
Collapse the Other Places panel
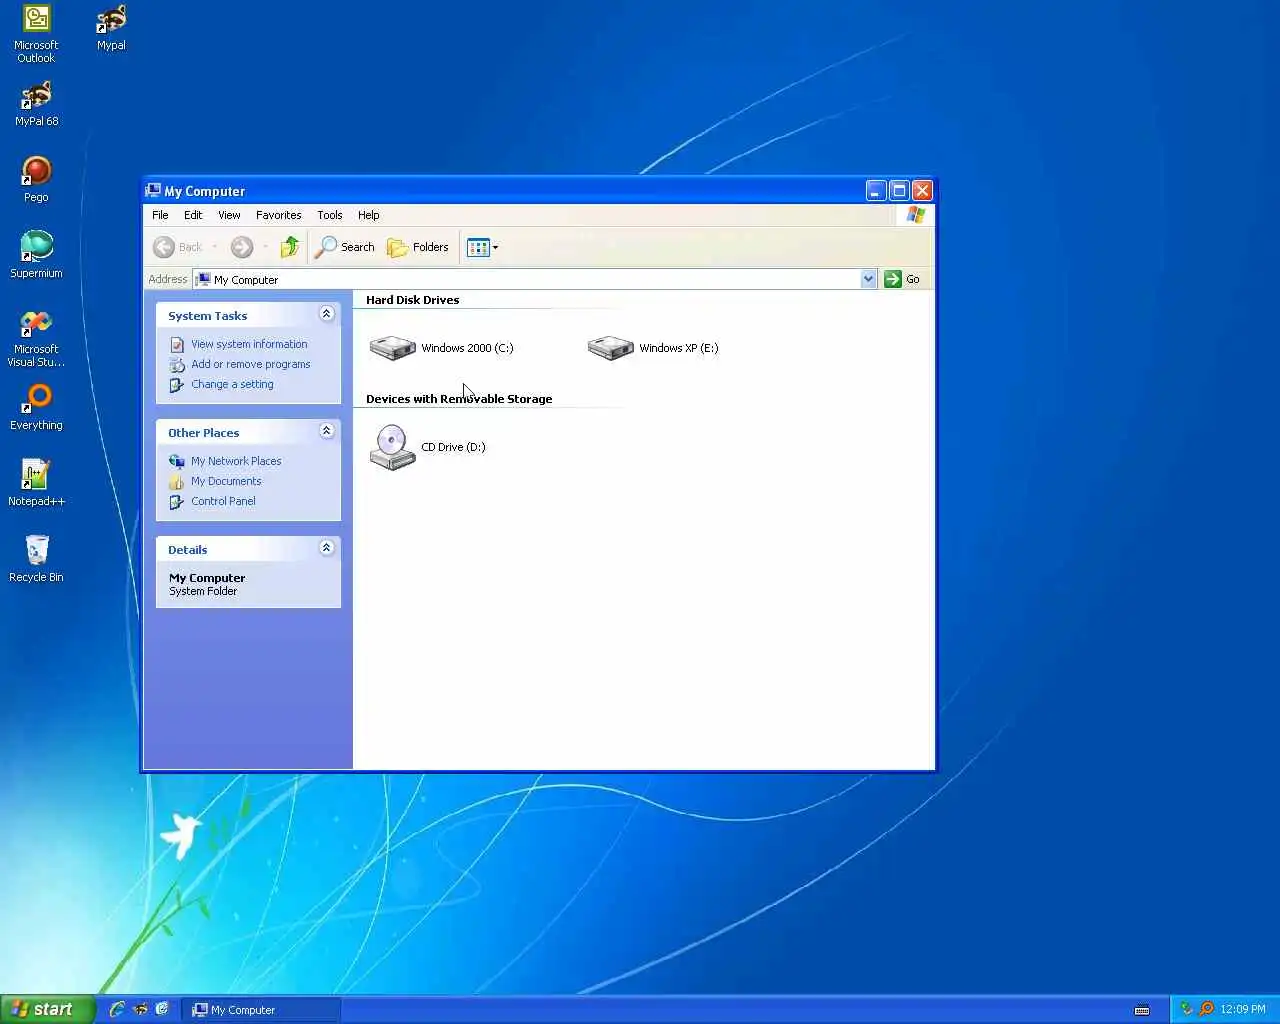(326, 431)
